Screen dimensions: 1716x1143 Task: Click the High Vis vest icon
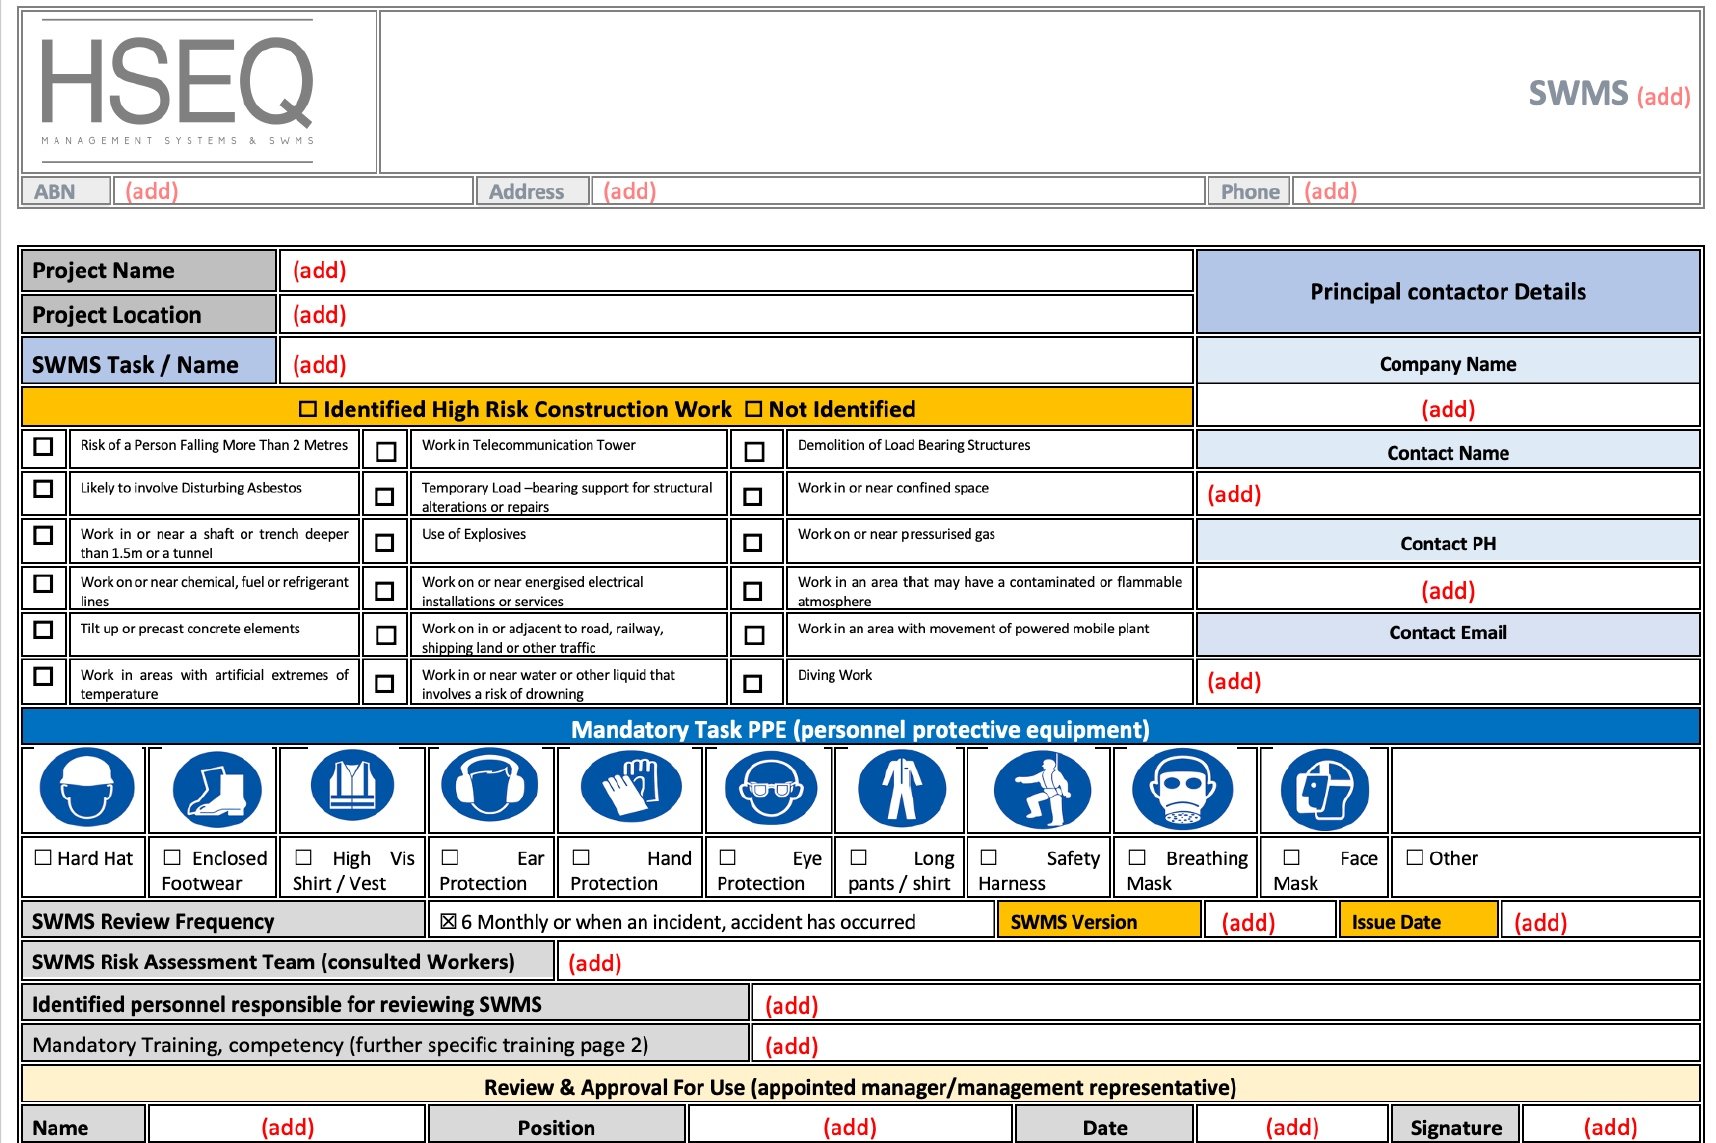[x=352, y=787]
